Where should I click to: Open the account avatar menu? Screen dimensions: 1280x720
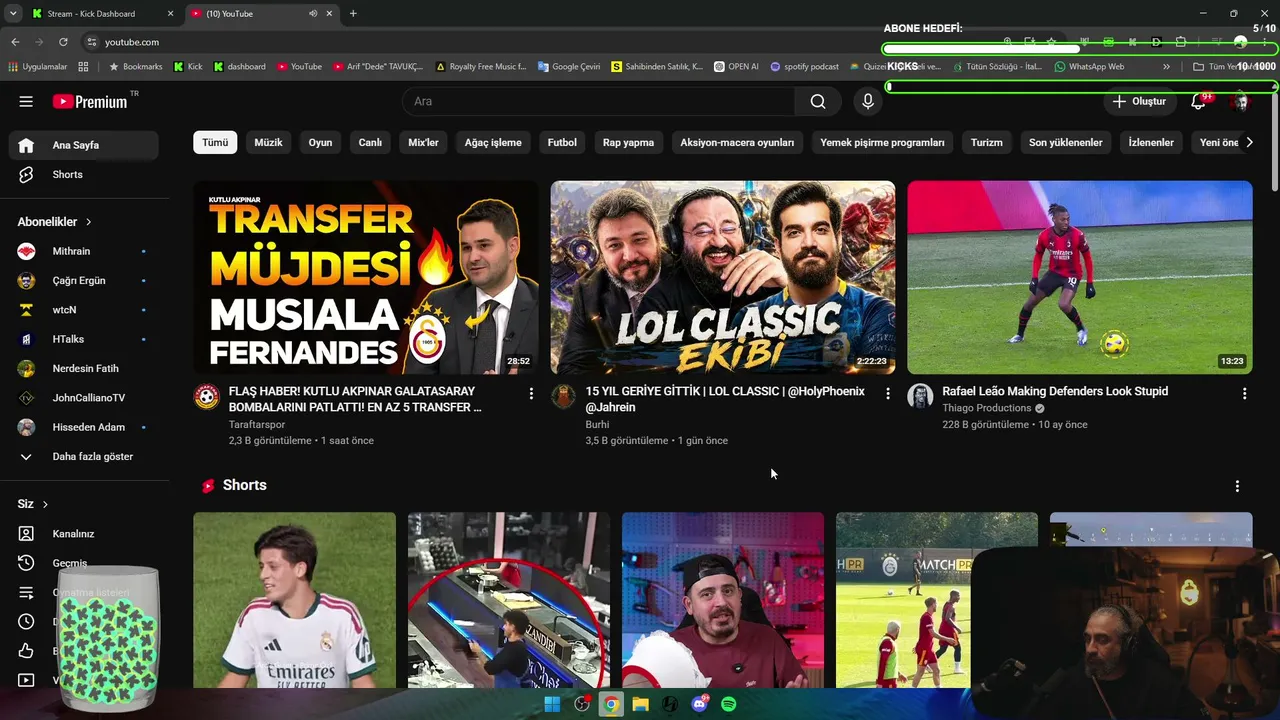coord(1241,101)
